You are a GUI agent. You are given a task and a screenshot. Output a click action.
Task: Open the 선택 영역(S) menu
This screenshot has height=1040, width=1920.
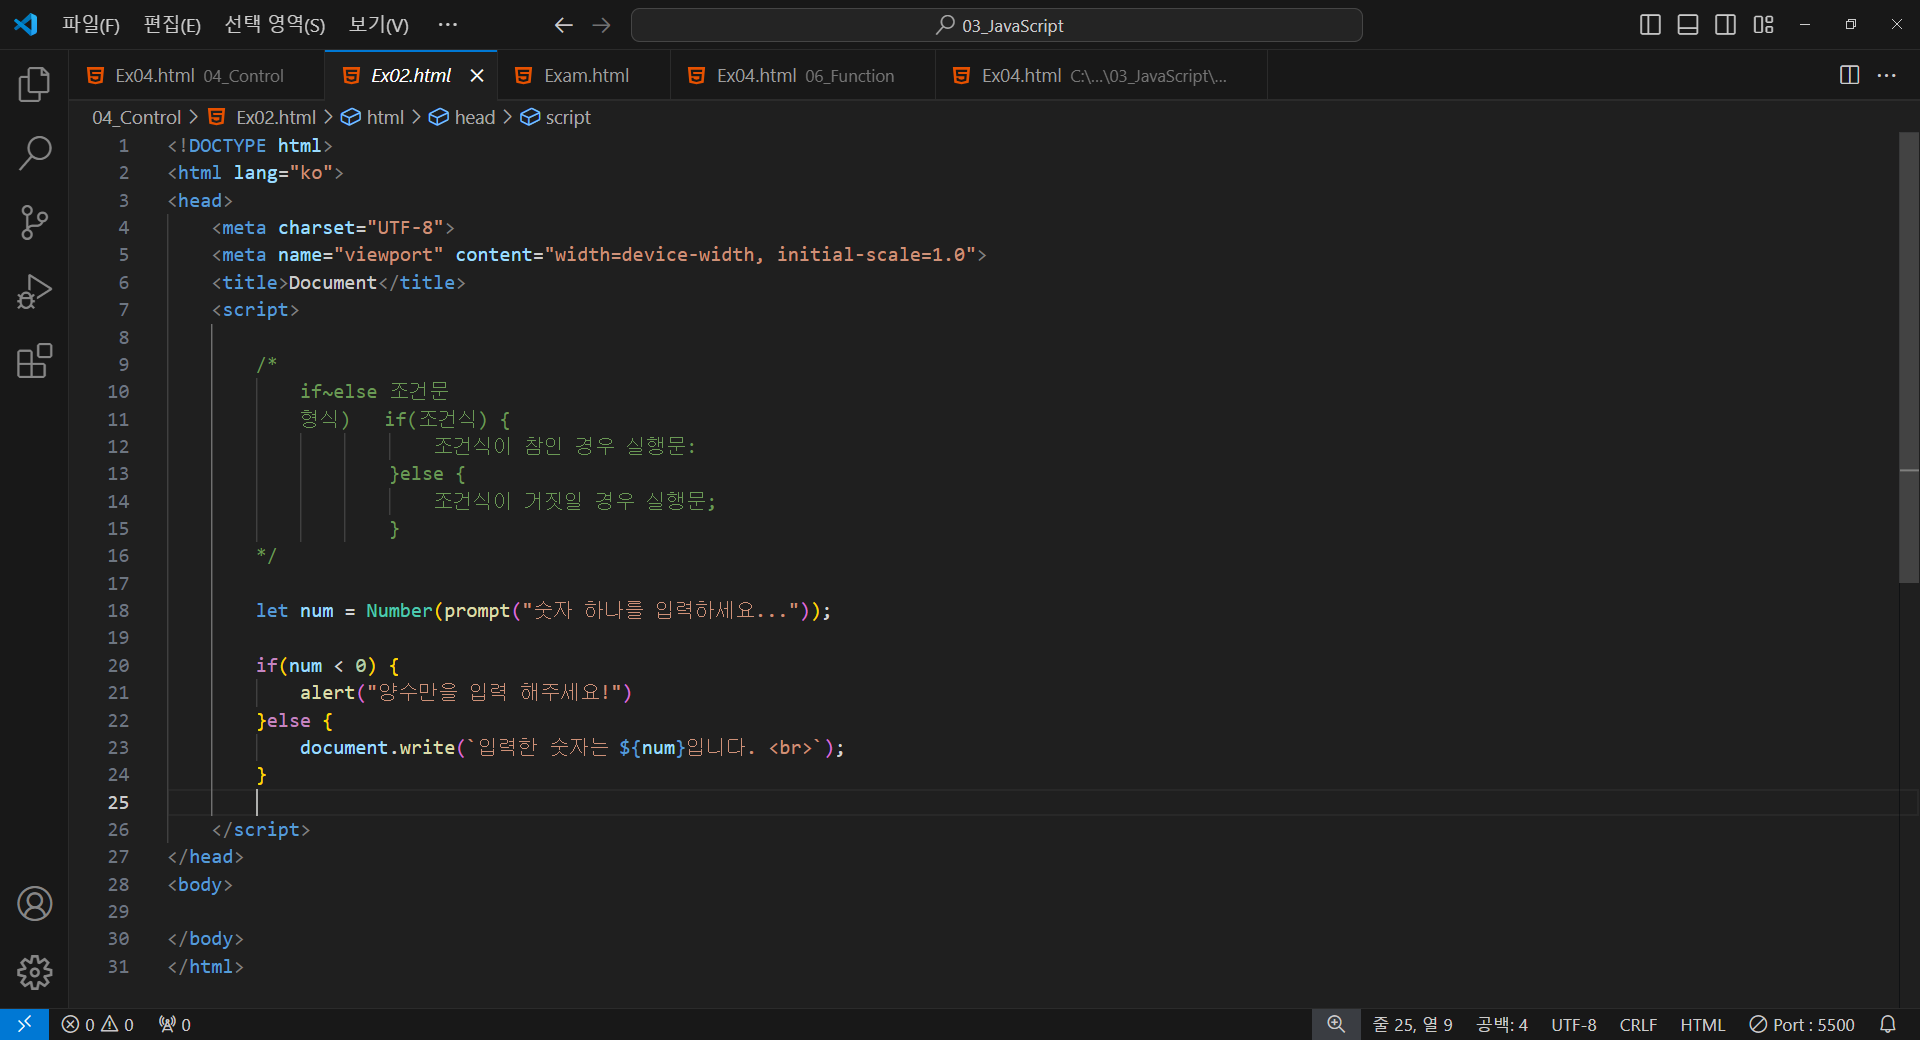point(274,25)
